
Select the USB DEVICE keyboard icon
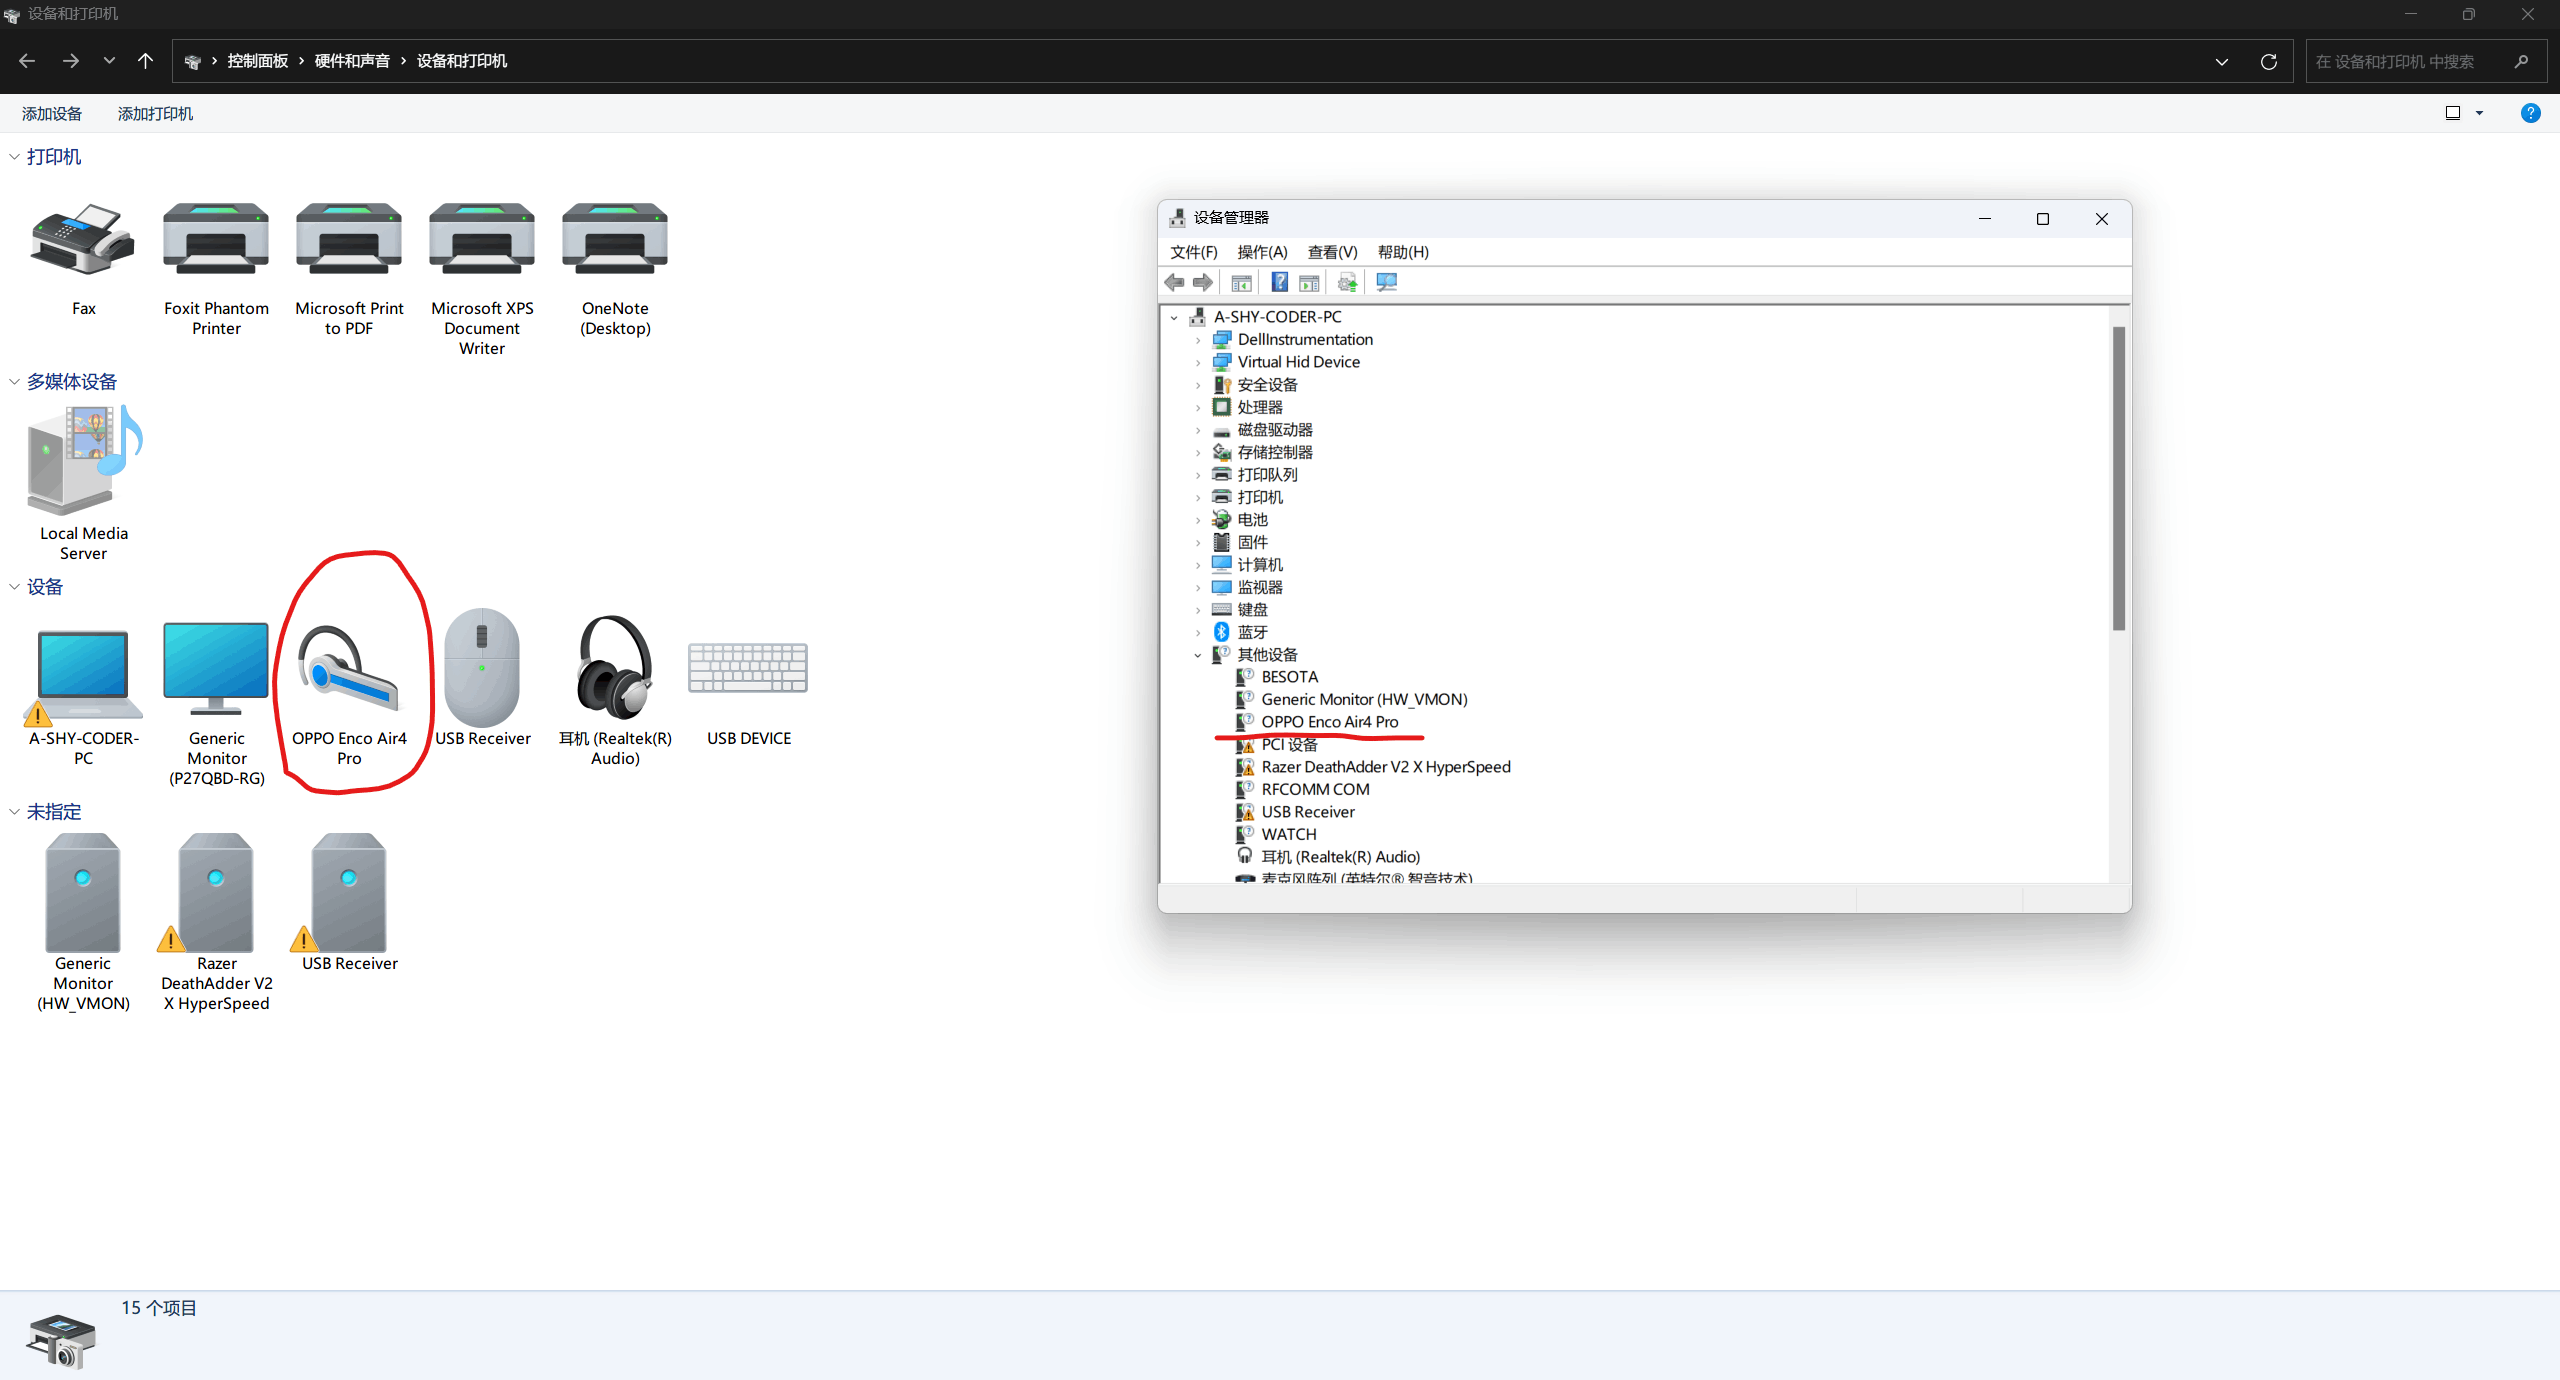(x=748, y=668)
